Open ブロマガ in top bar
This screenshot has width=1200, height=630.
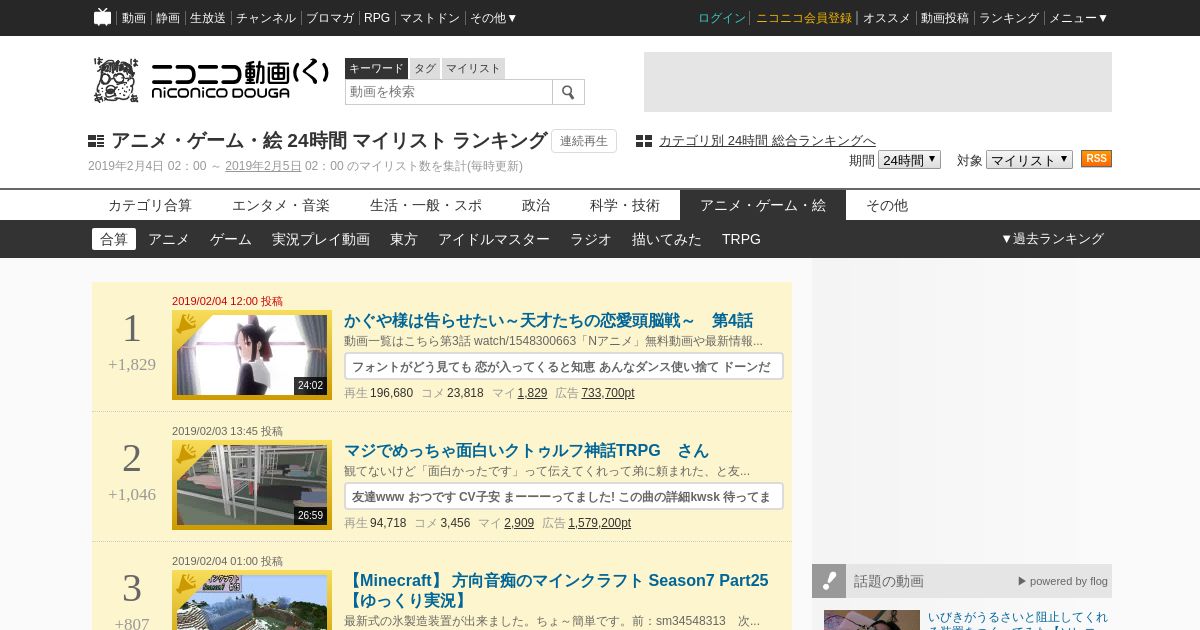tap(330, 18)
